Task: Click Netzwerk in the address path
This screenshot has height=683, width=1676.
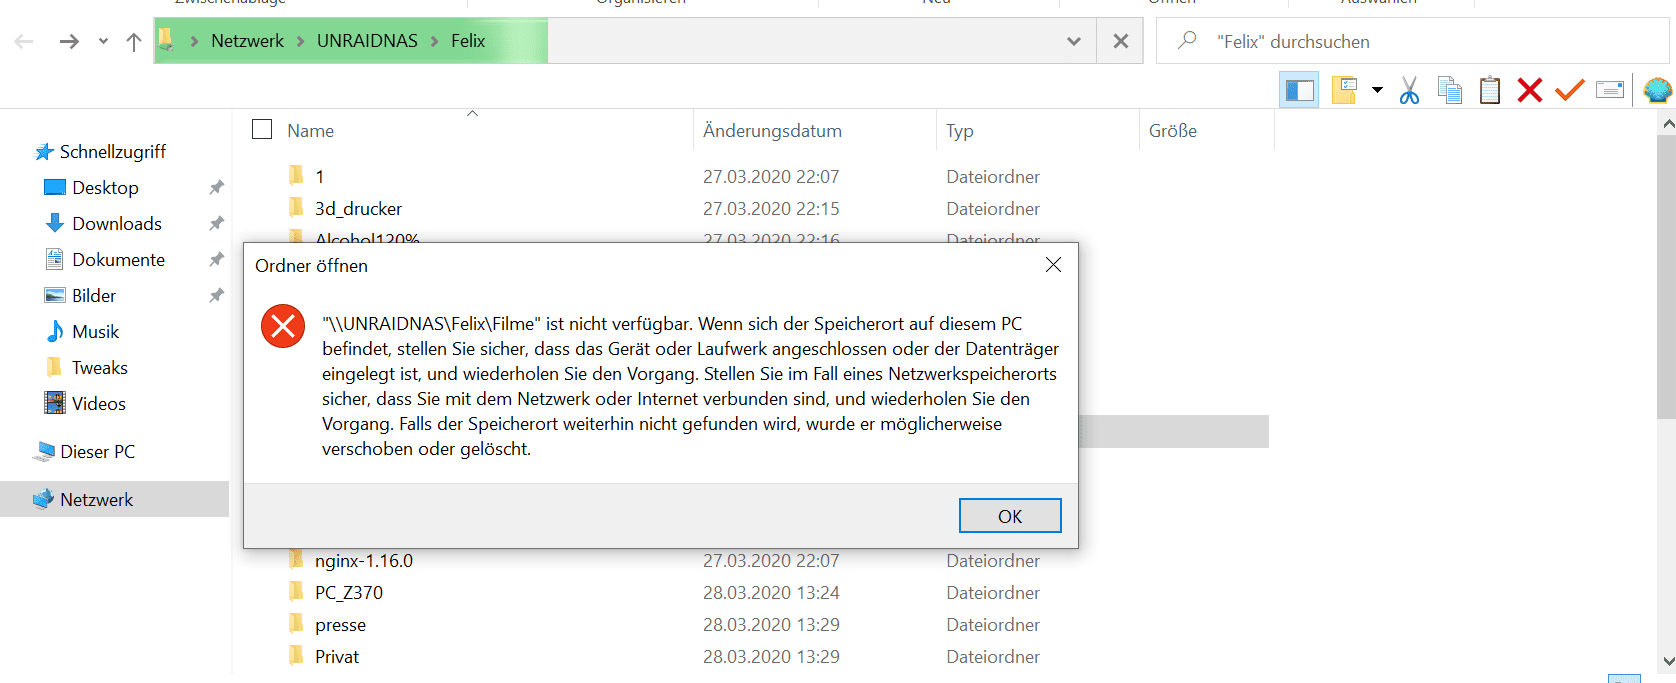Action: coord(247,41)
